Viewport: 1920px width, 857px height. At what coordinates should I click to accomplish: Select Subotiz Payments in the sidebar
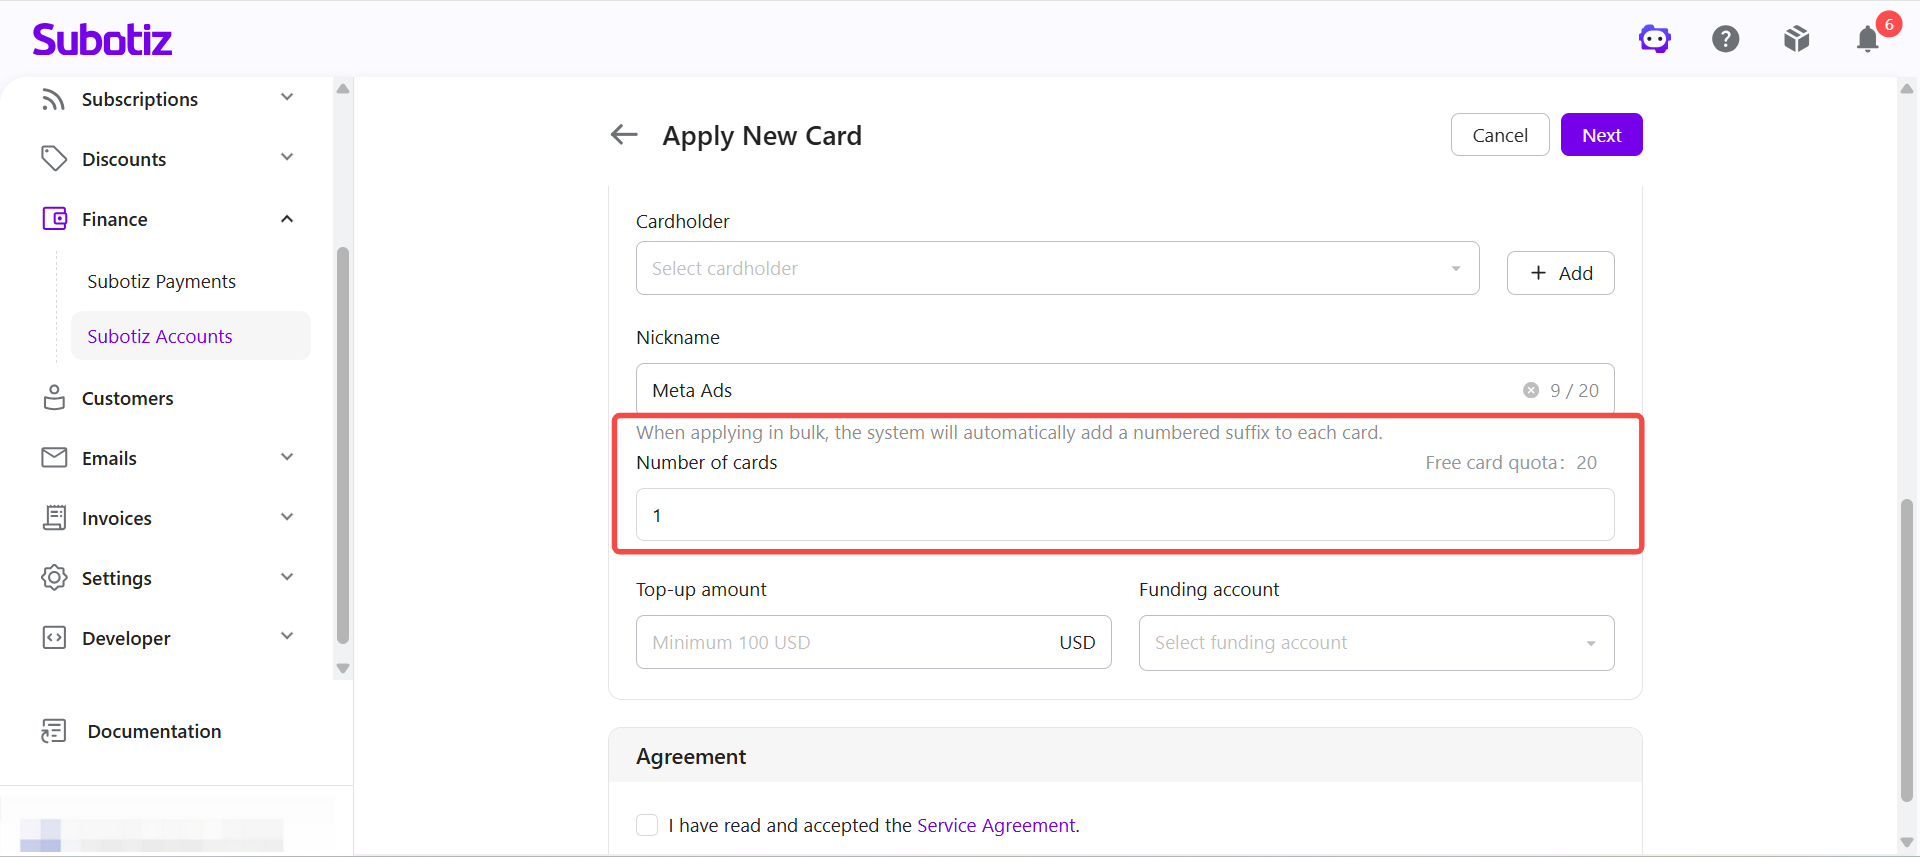pos(162,281)
